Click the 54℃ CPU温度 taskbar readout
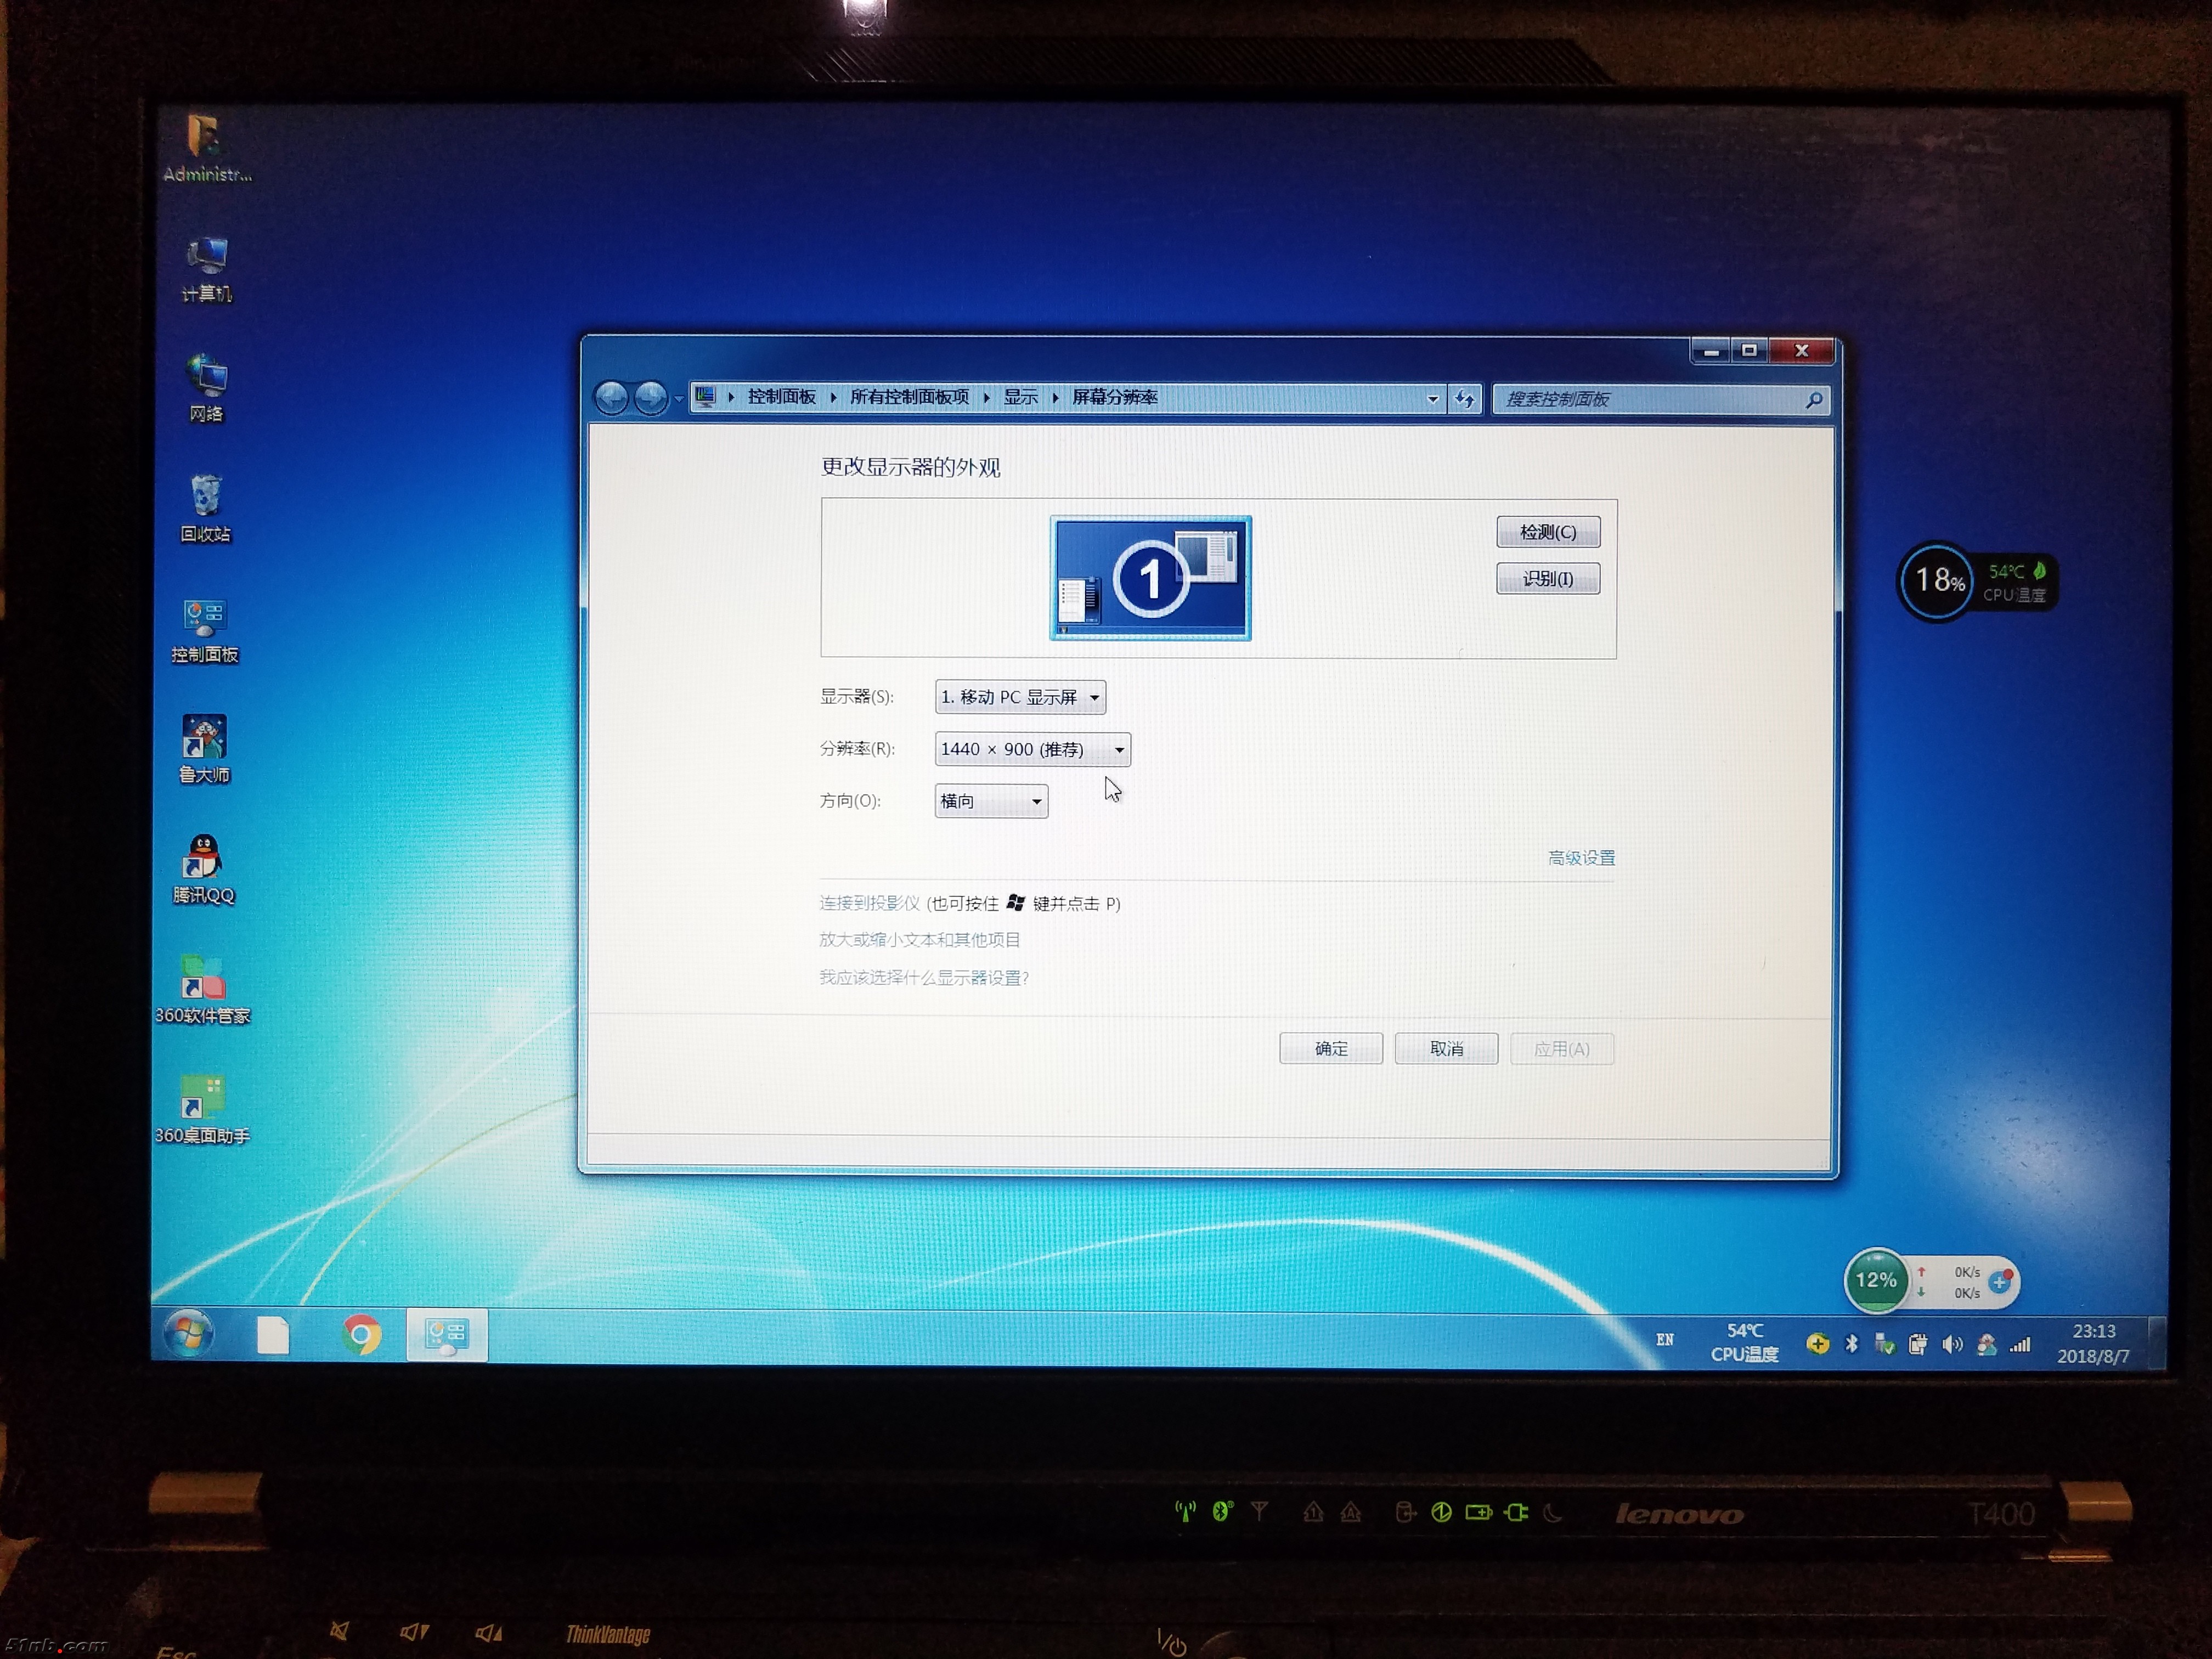 coord(1744,1343)
